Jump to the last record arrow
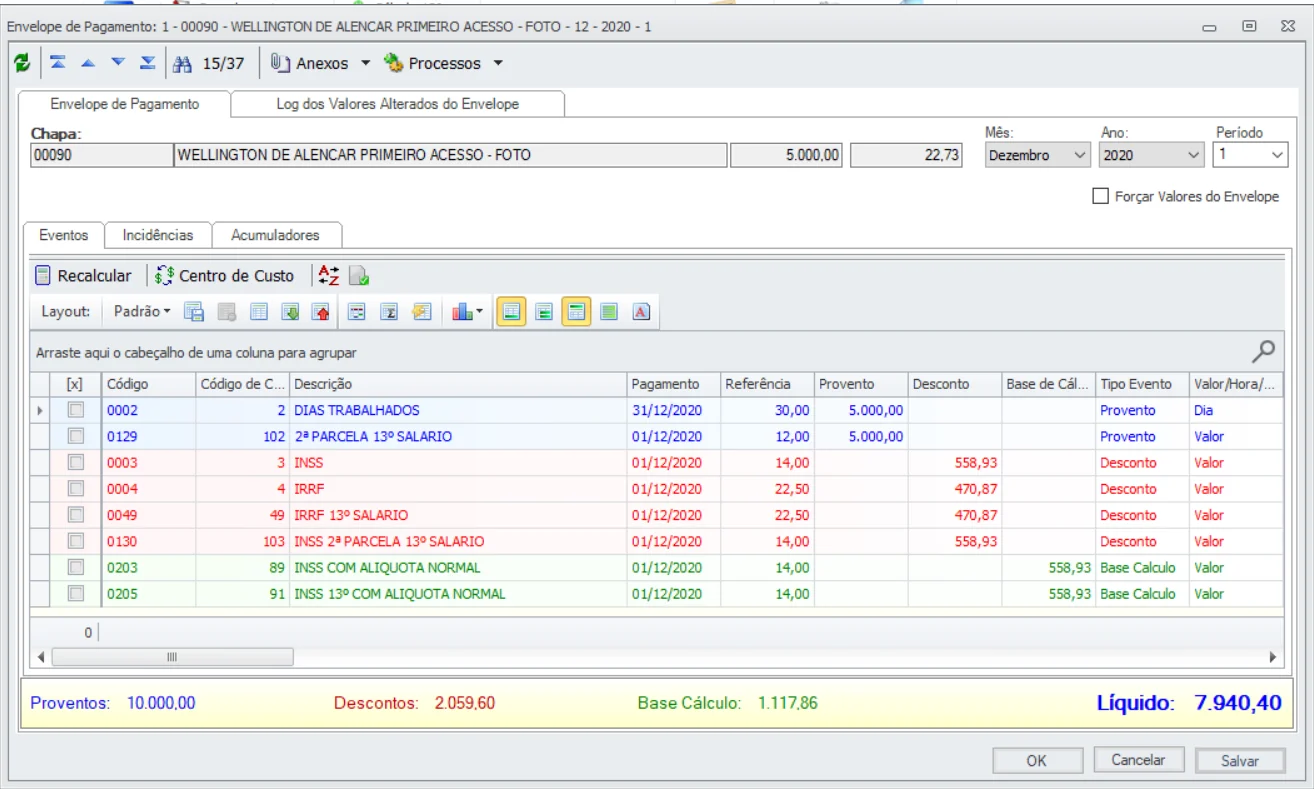Image resolution: width=1314 pixels, height=789 pixels. tap(147, 63)
